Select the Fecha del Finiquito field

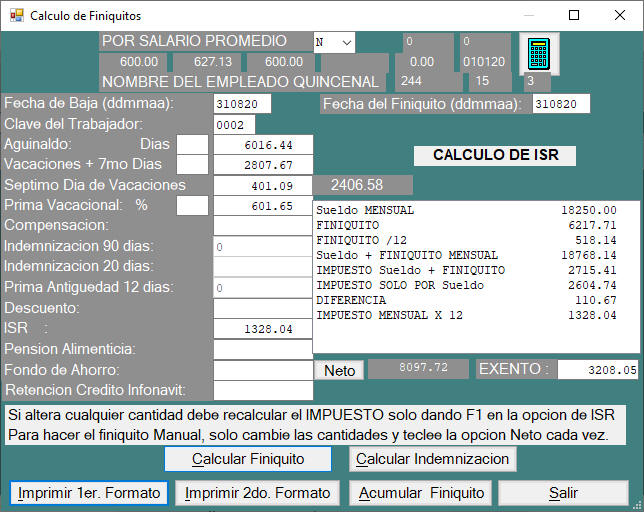[560, 104]
